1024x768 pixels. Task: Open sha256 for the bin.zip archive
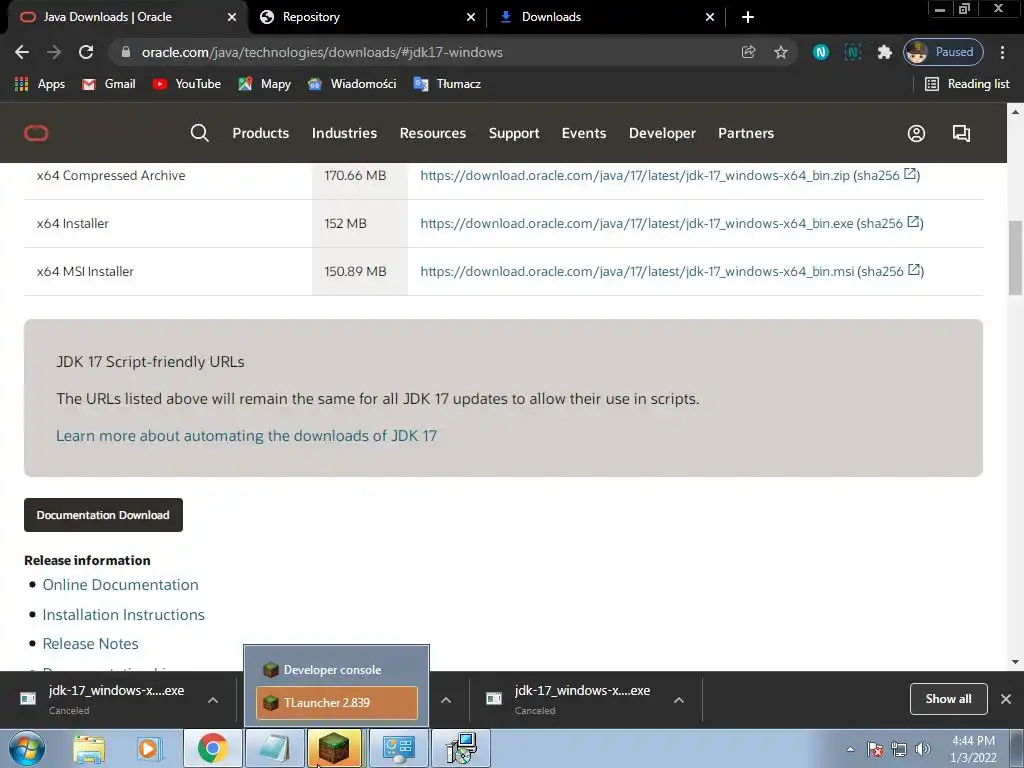tap(887, 175)
